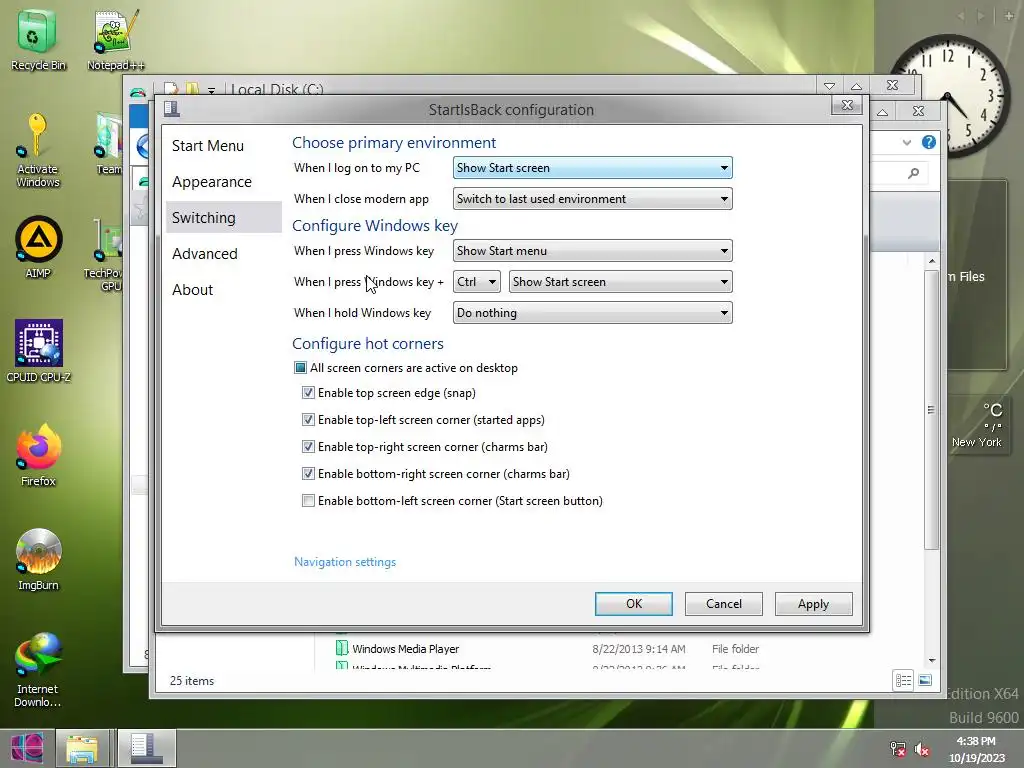
Task: Click Explorer scrollbar up arrow
Action: coord(932,261)
